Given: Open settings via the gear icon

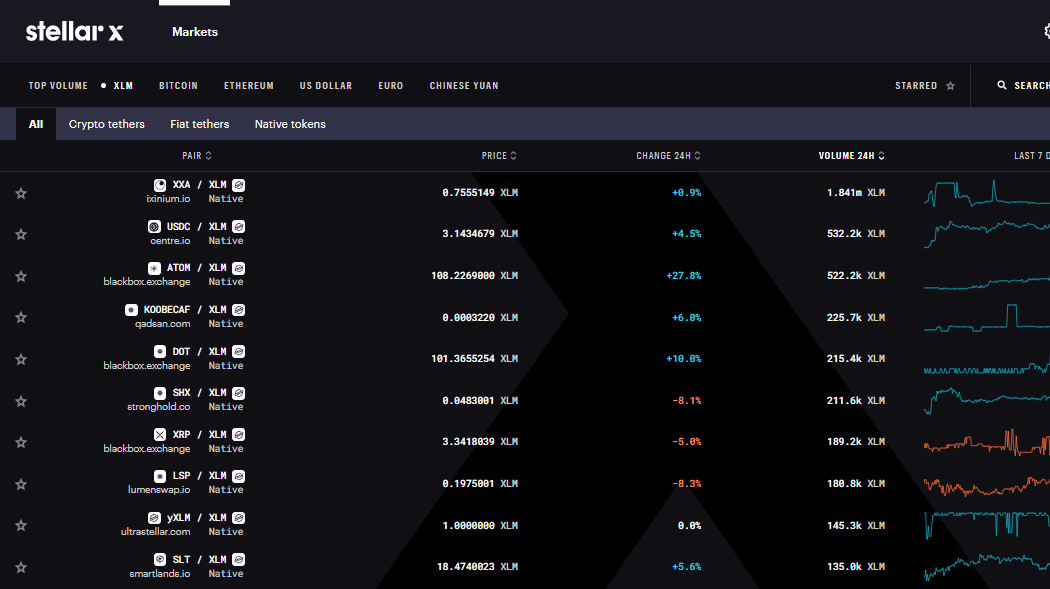Looking at the screenshot, I should 1047,31.
